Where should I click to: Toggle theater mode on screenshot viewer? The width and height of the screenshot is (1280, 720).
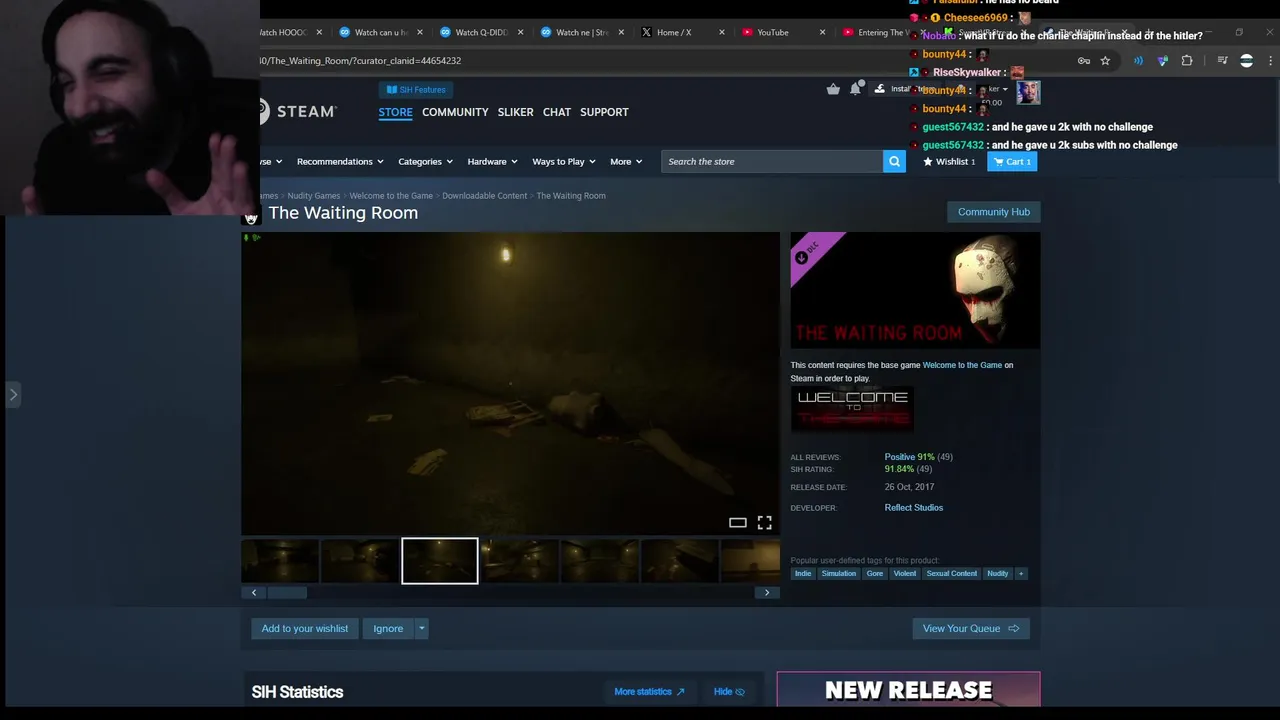(737, 522)
